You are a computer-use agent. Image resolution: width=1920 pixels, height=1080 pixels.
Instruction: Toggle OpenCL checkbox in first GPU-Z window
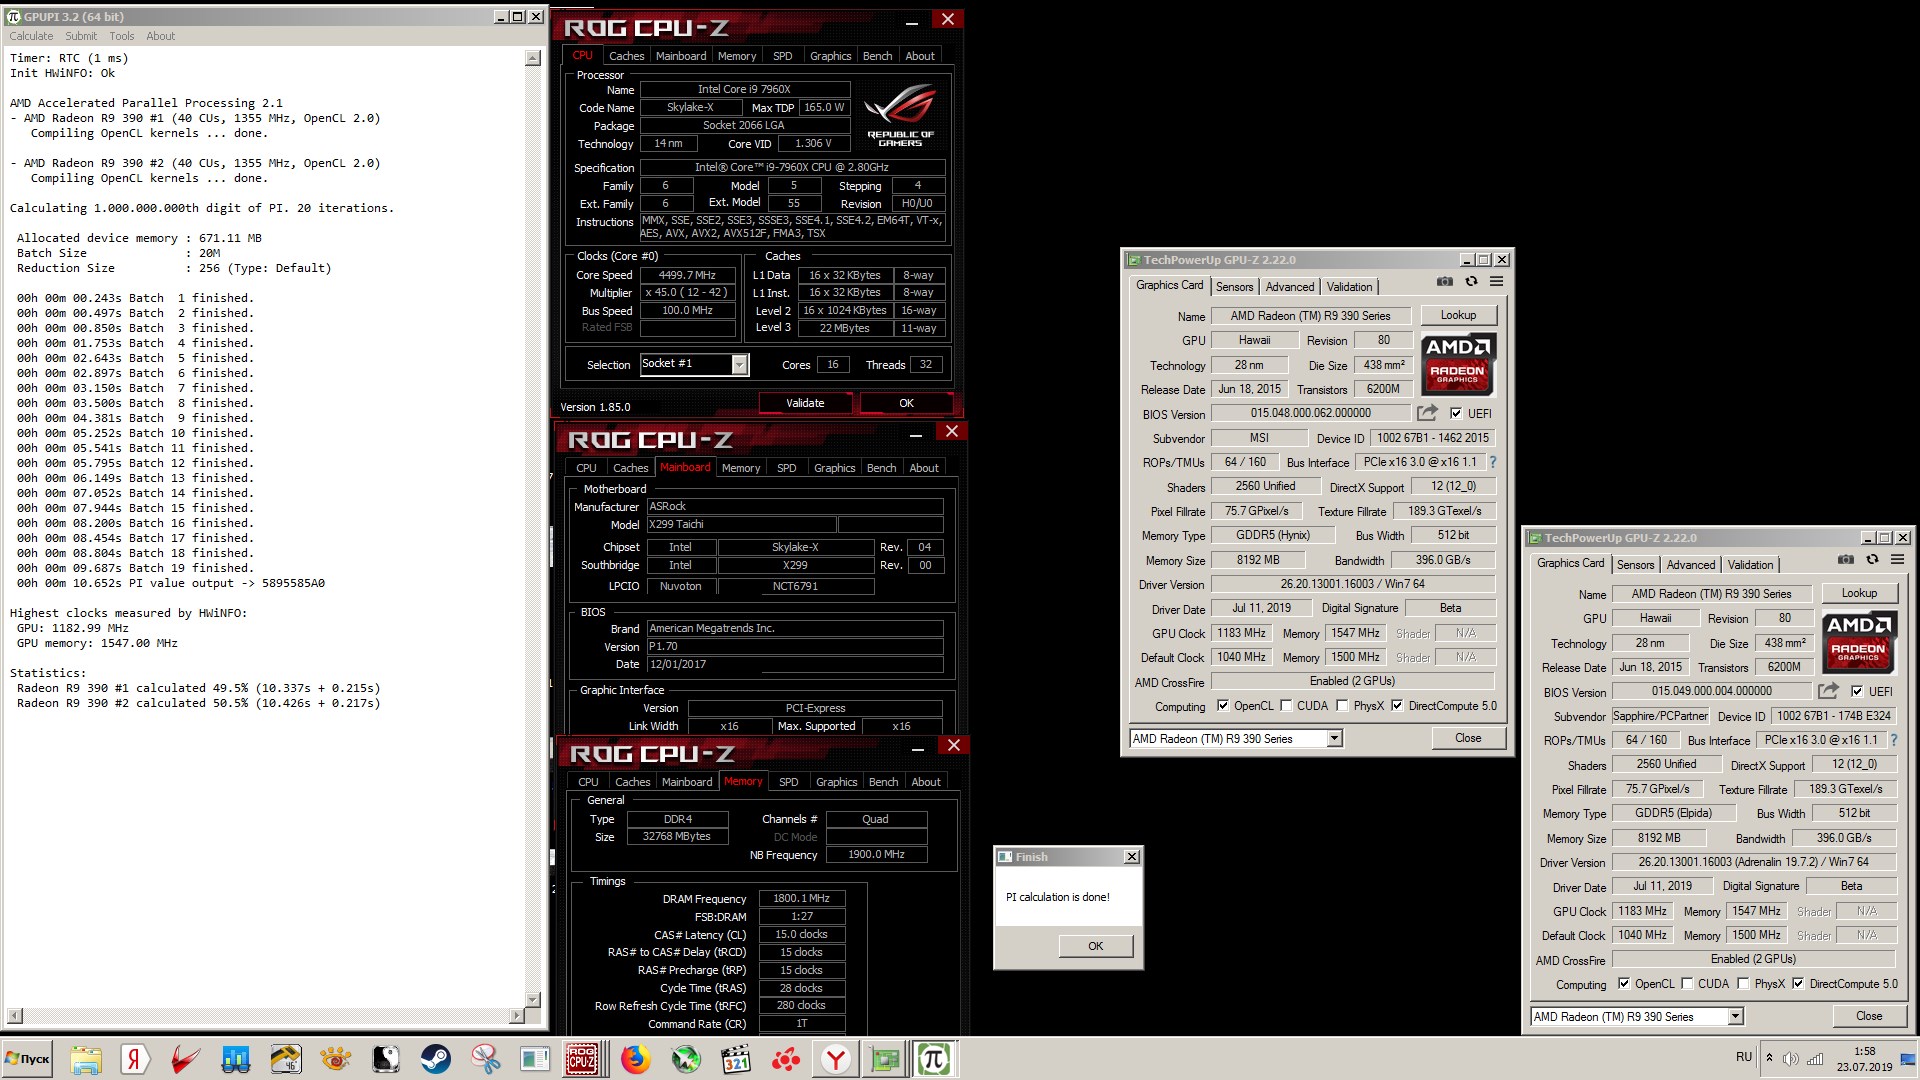(1223, 706)
